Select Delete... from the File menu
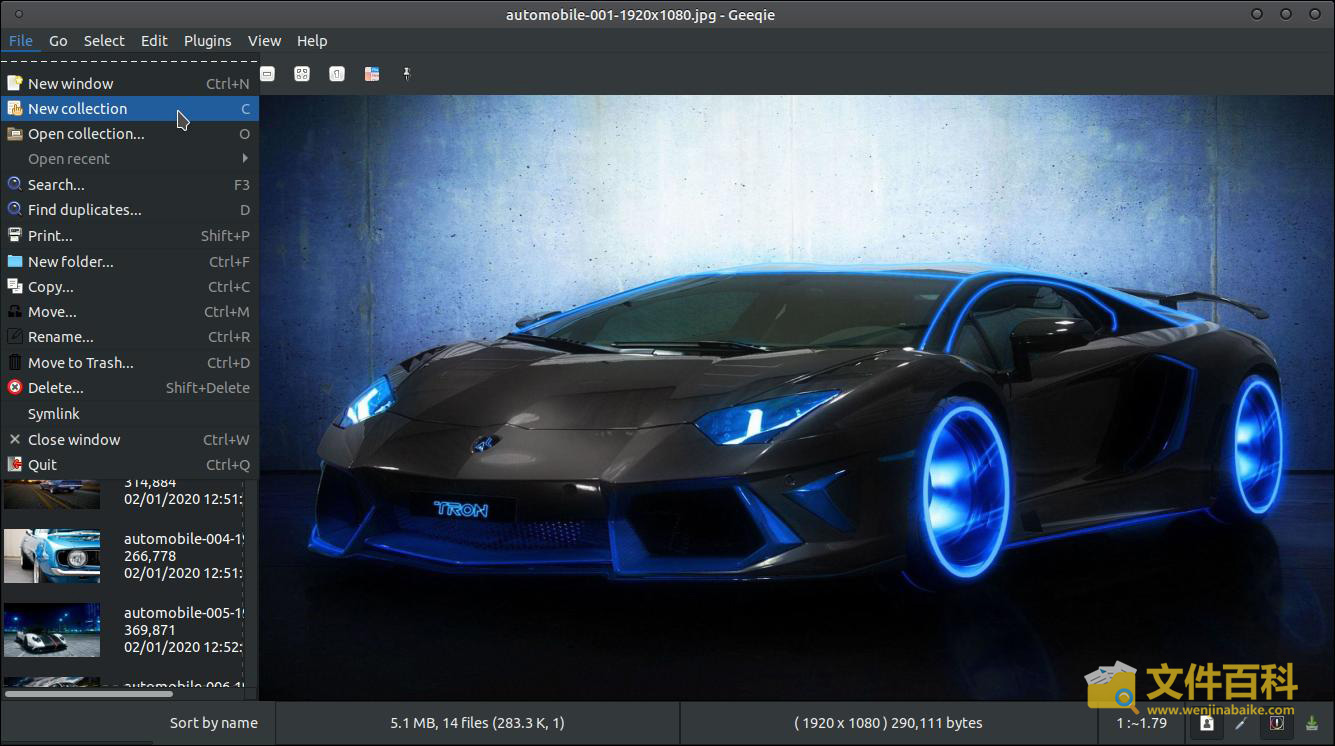The height and width of the screenshot is (746, 1335). click(x=129, y=388)
